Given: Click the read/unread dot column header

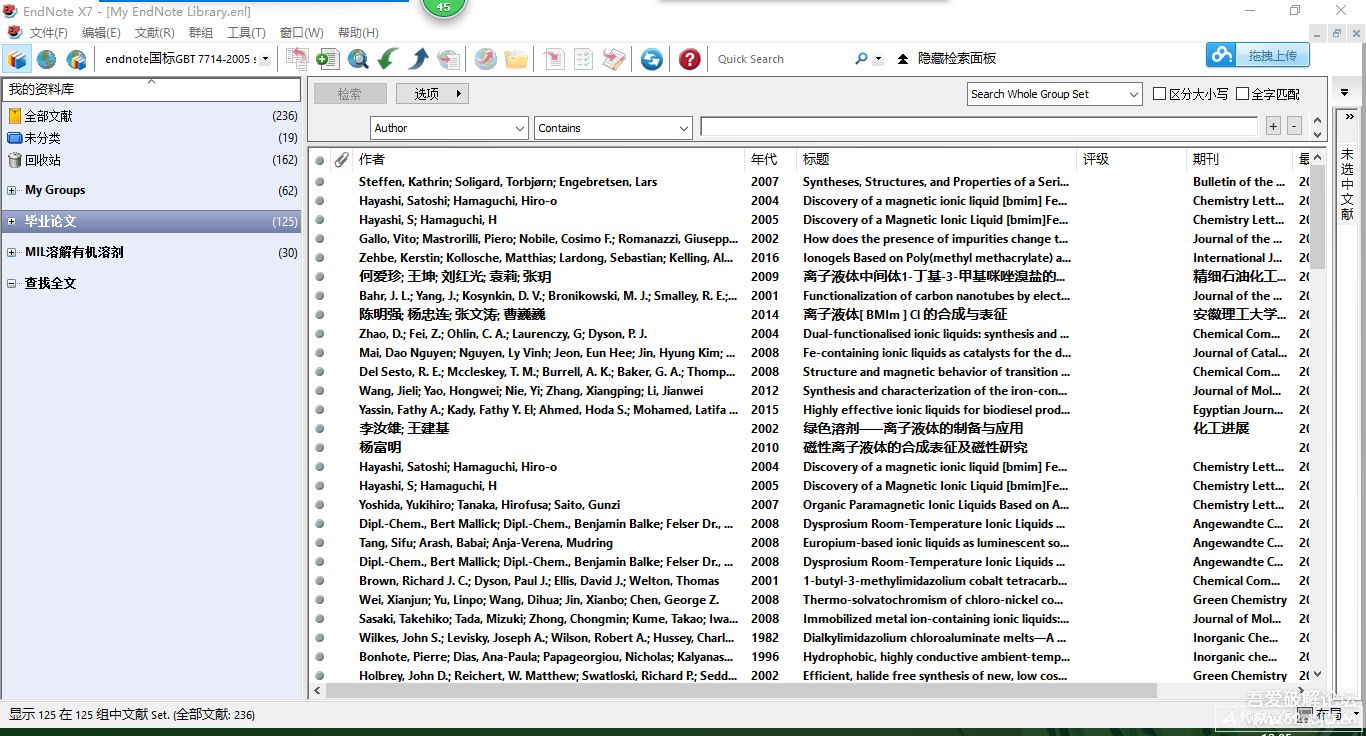Looking at the screenshot, I should coord(320,159).
